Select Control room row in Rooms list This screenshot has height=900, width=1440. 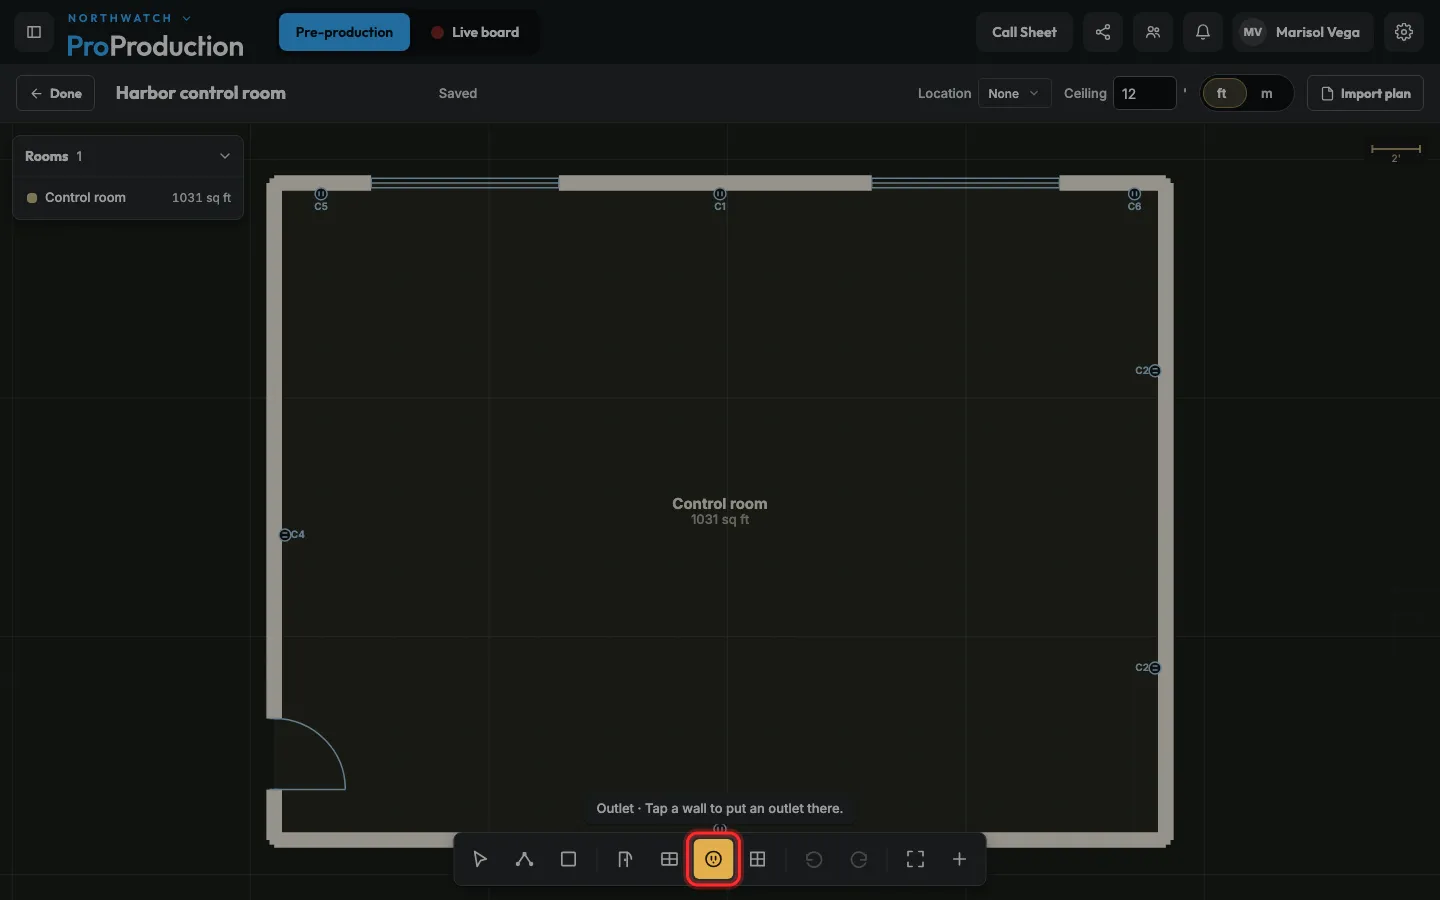(x=128, y=198)
